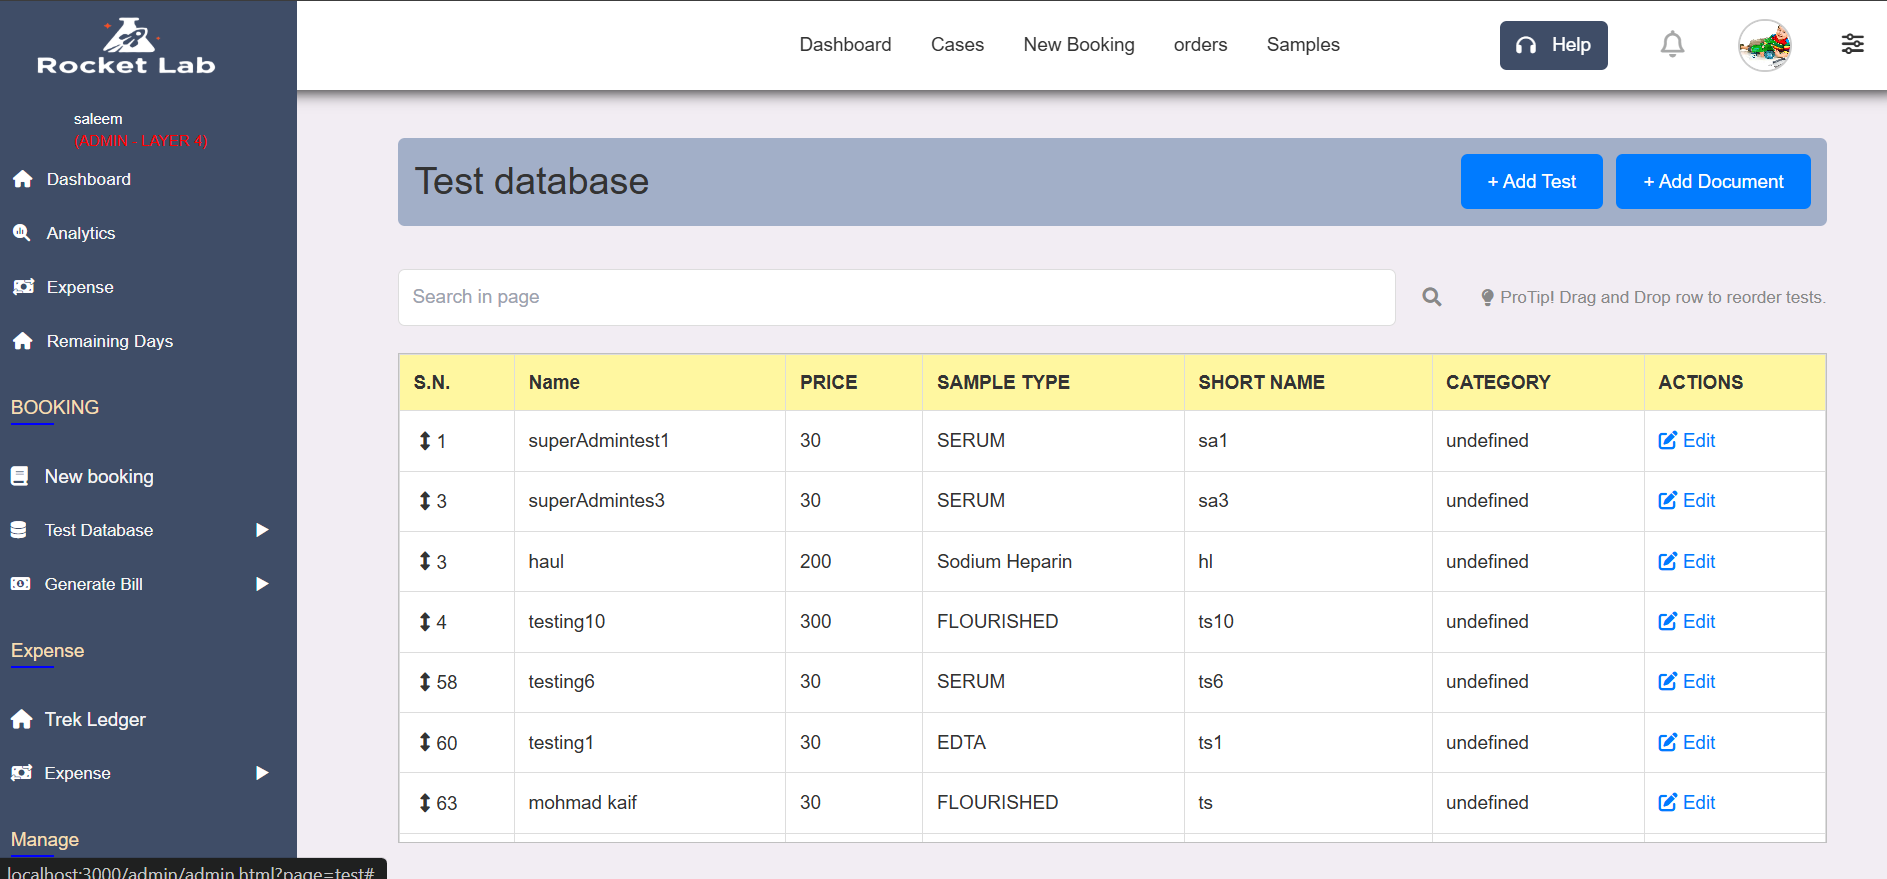Click the Analytics sidebar icon
Screen dimensions: 1887x879
(22, 233)
